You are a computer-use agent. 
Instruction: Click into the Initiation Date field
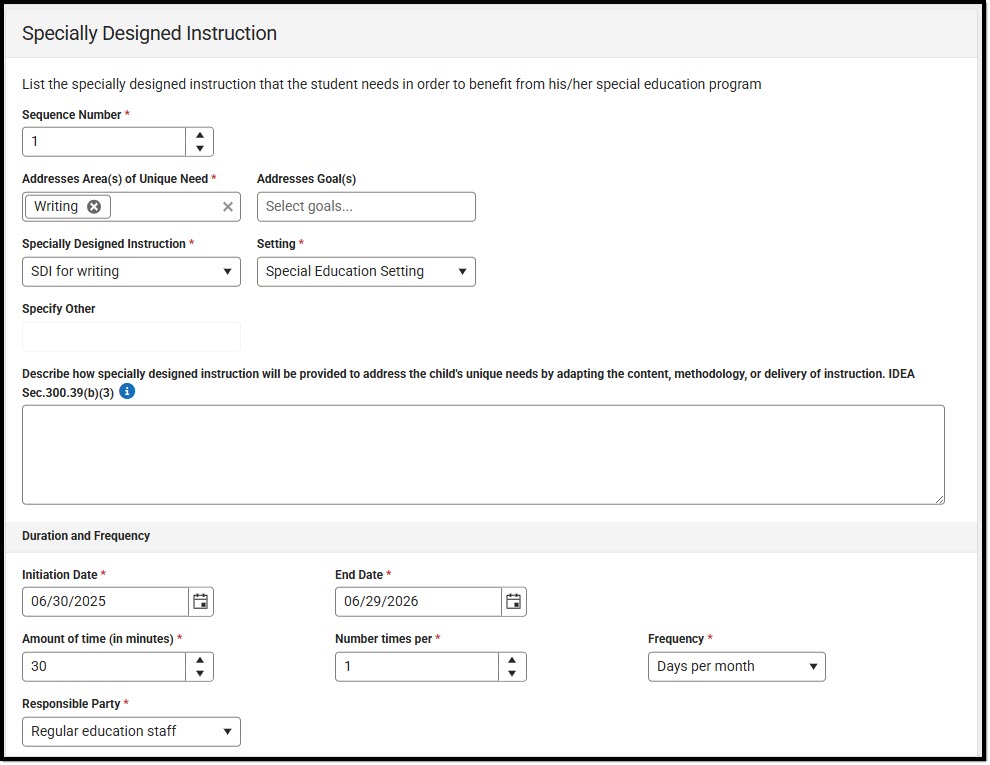coord(105,601)
